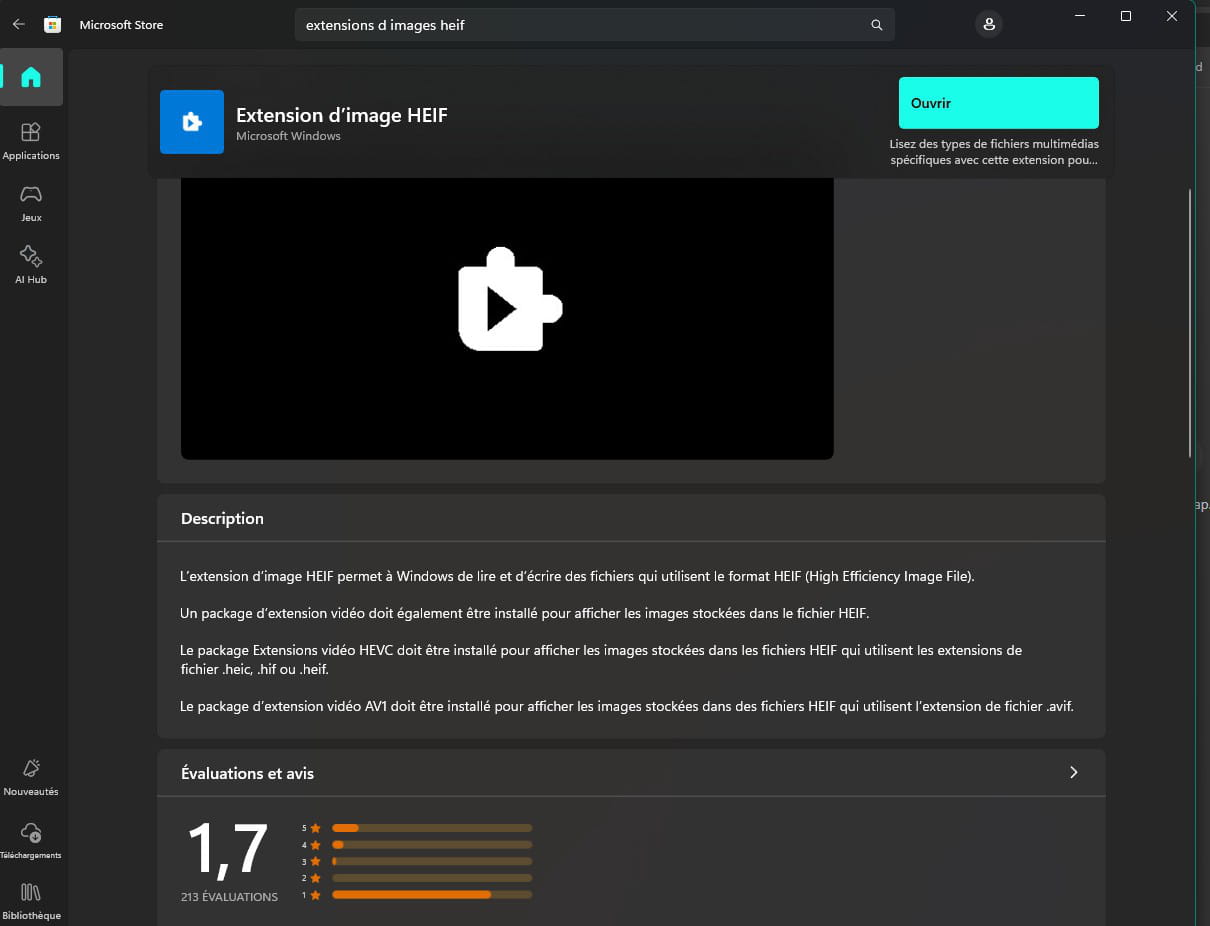Go to the Jeux section
This screenshot has height=926, width=1210.
pos(31,202)
